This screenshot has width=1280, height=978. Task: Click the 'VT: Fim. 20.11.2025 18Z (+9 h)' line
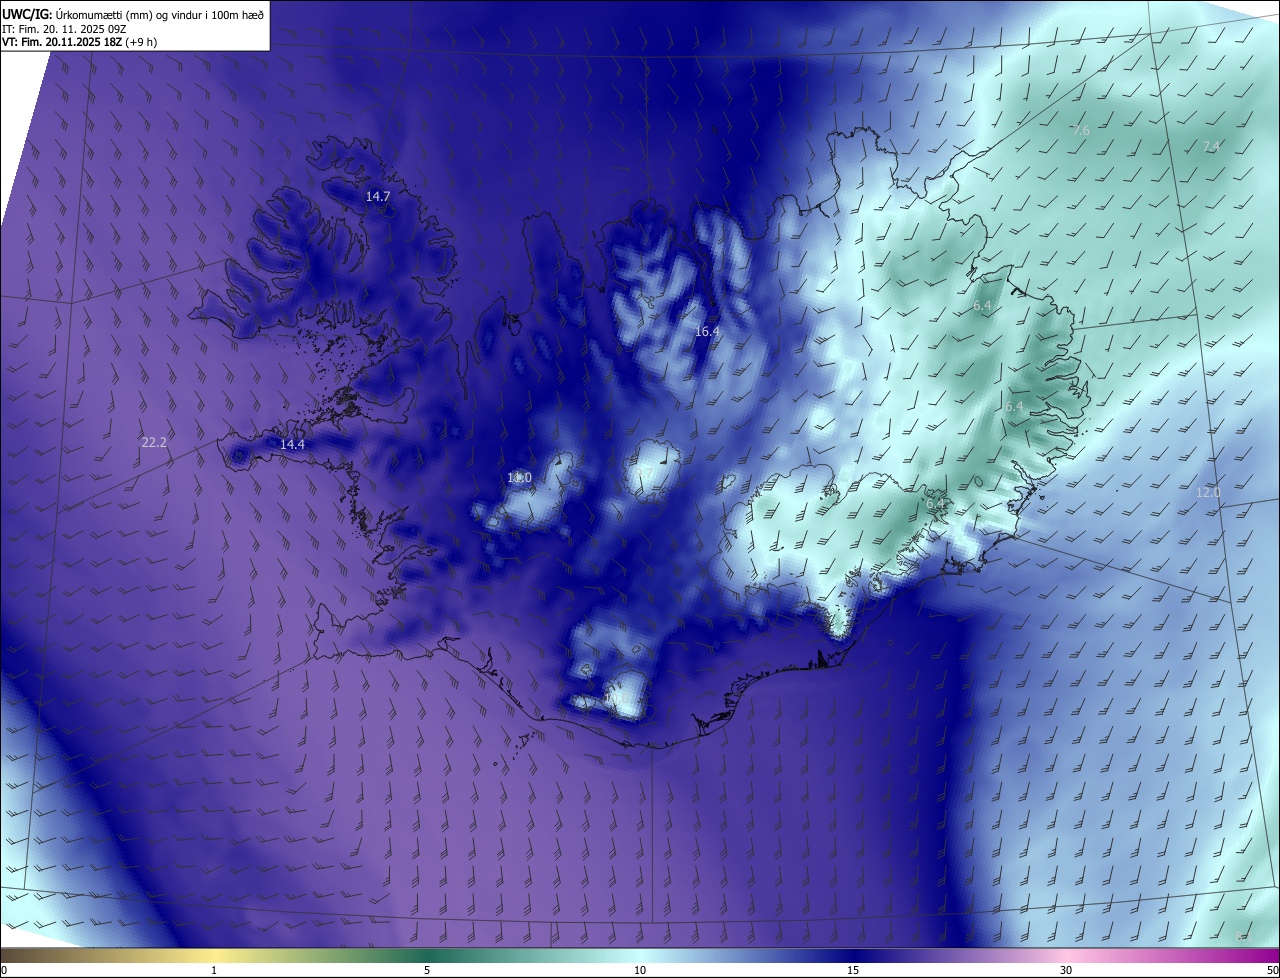point(79,42)
